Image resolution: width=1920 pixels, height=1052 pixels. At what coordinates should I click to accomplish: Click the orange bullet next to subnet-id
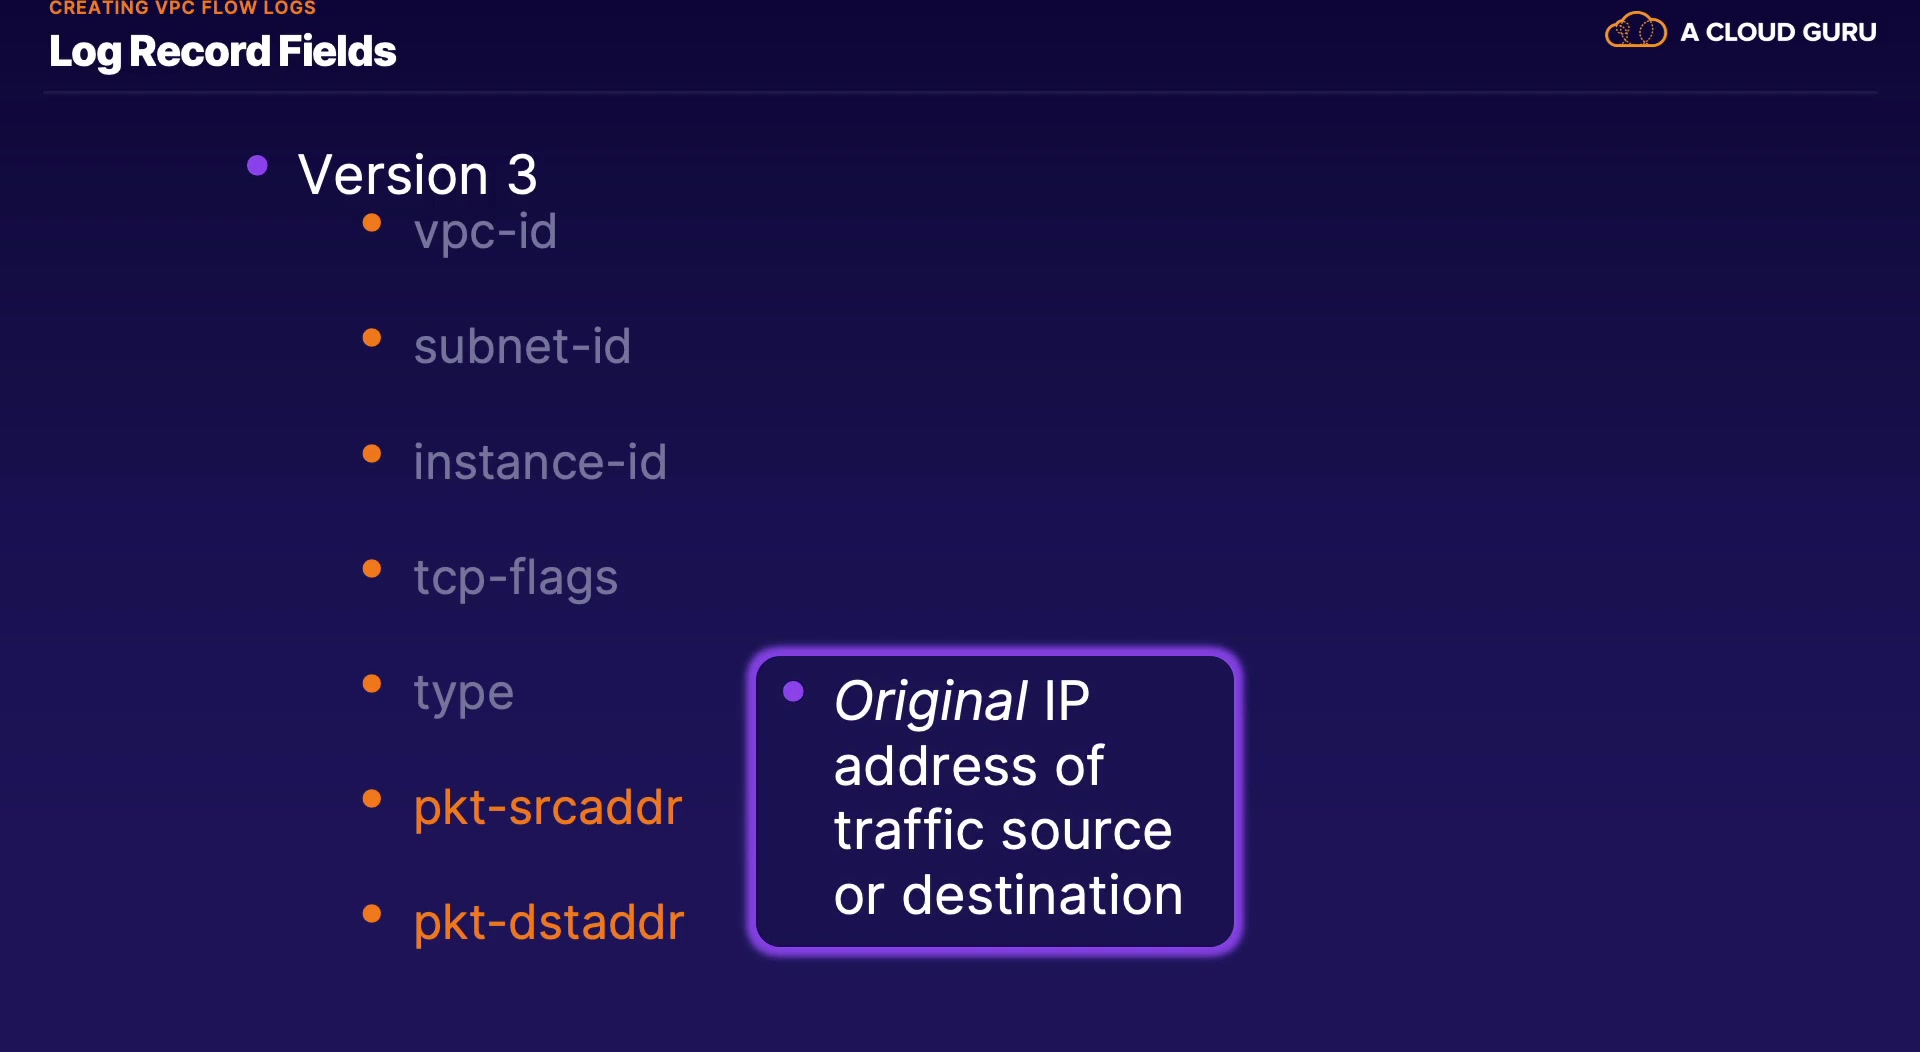(x=372, y=338)
